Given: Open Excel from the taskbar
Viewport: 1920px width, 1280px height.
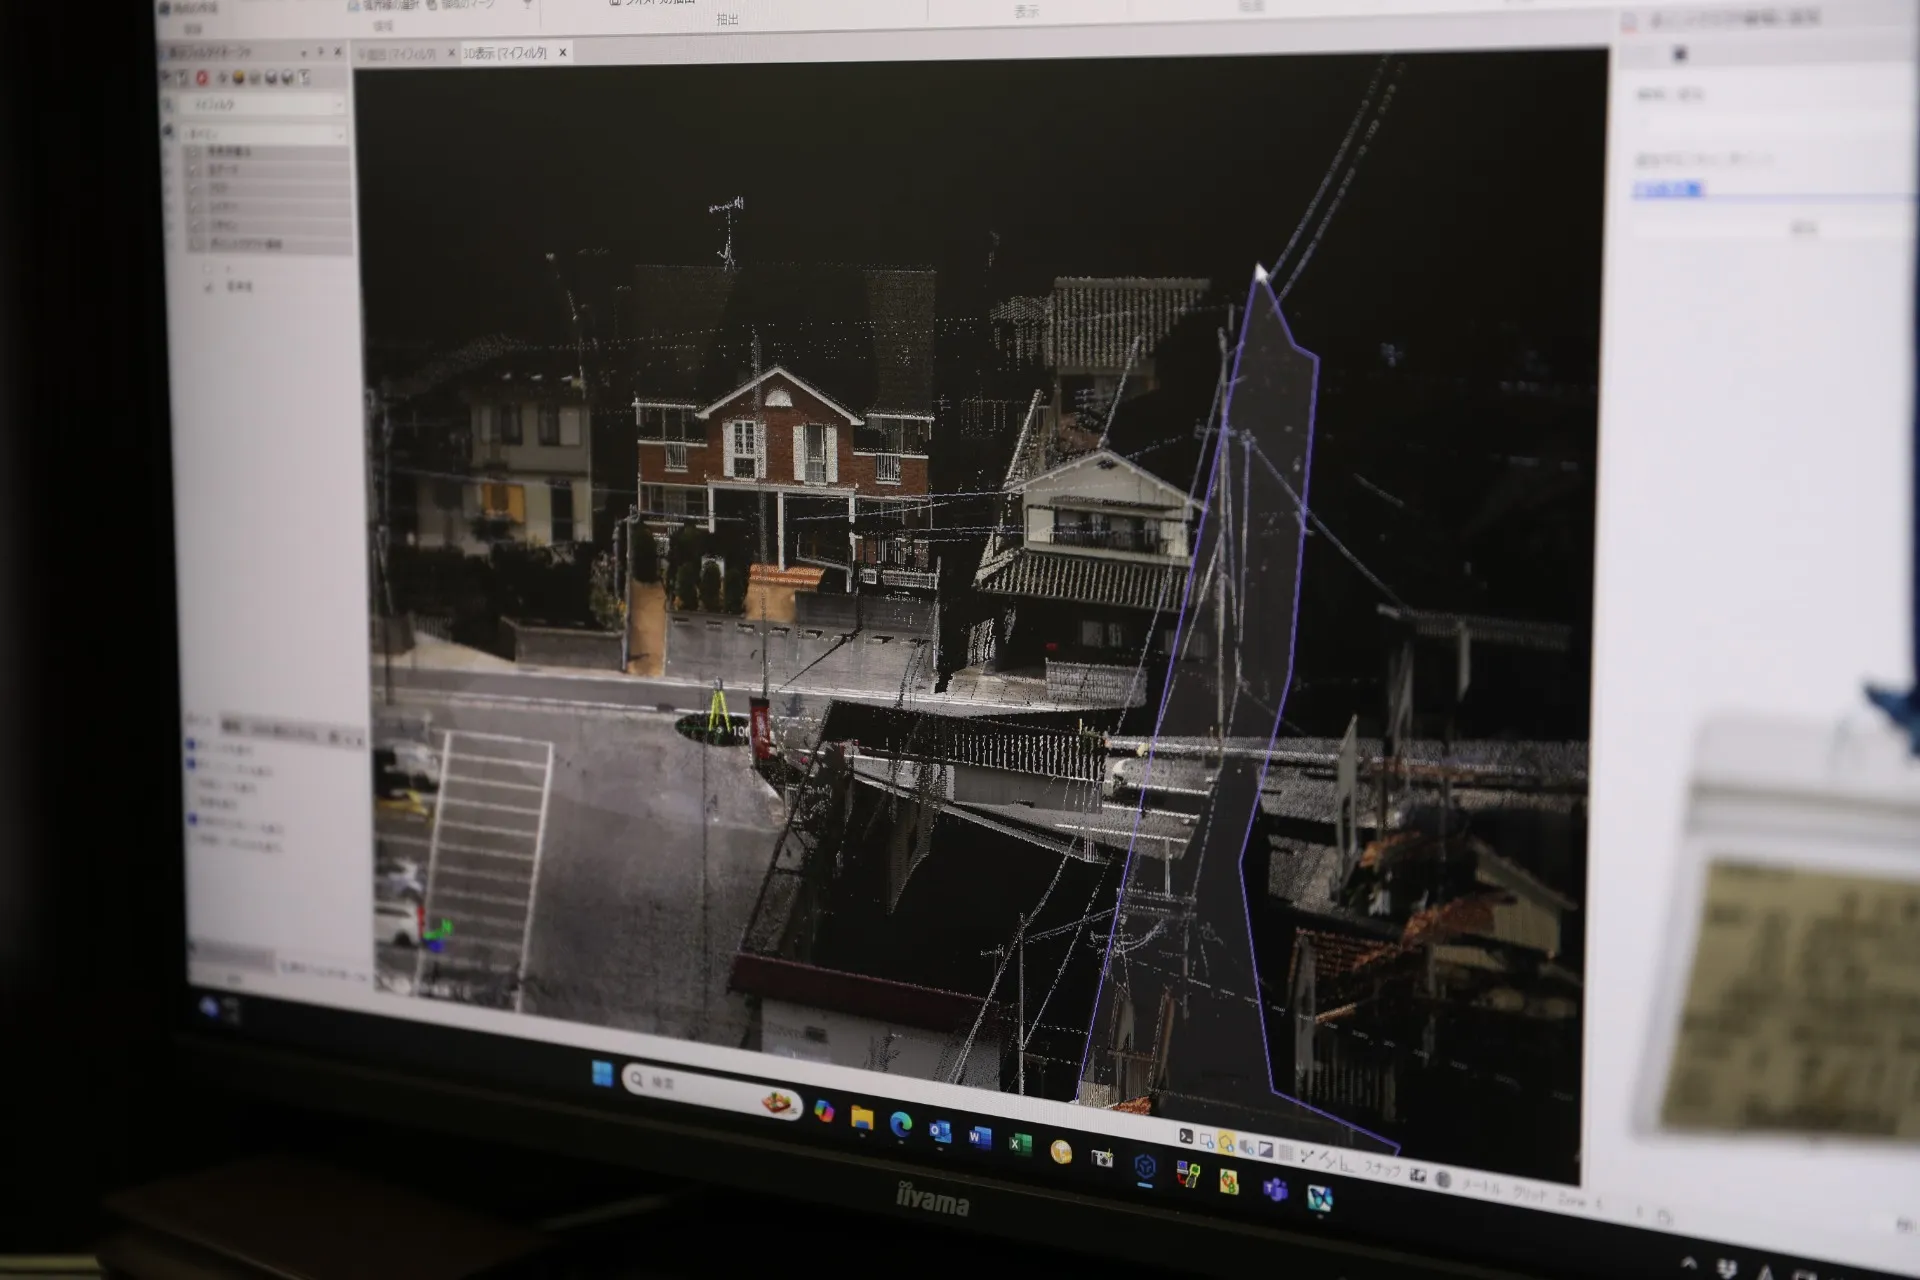Looking at the screenshot, I should [x=1019, y=1144].
